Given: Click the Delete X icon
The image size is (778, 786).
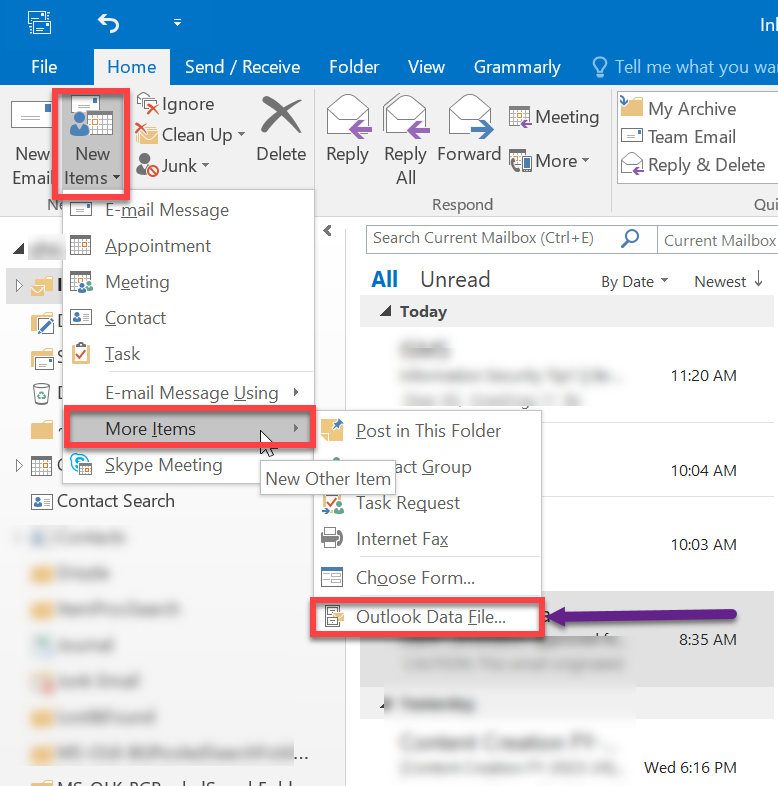Looking at the screenshot, I should [x=281, y=115].
